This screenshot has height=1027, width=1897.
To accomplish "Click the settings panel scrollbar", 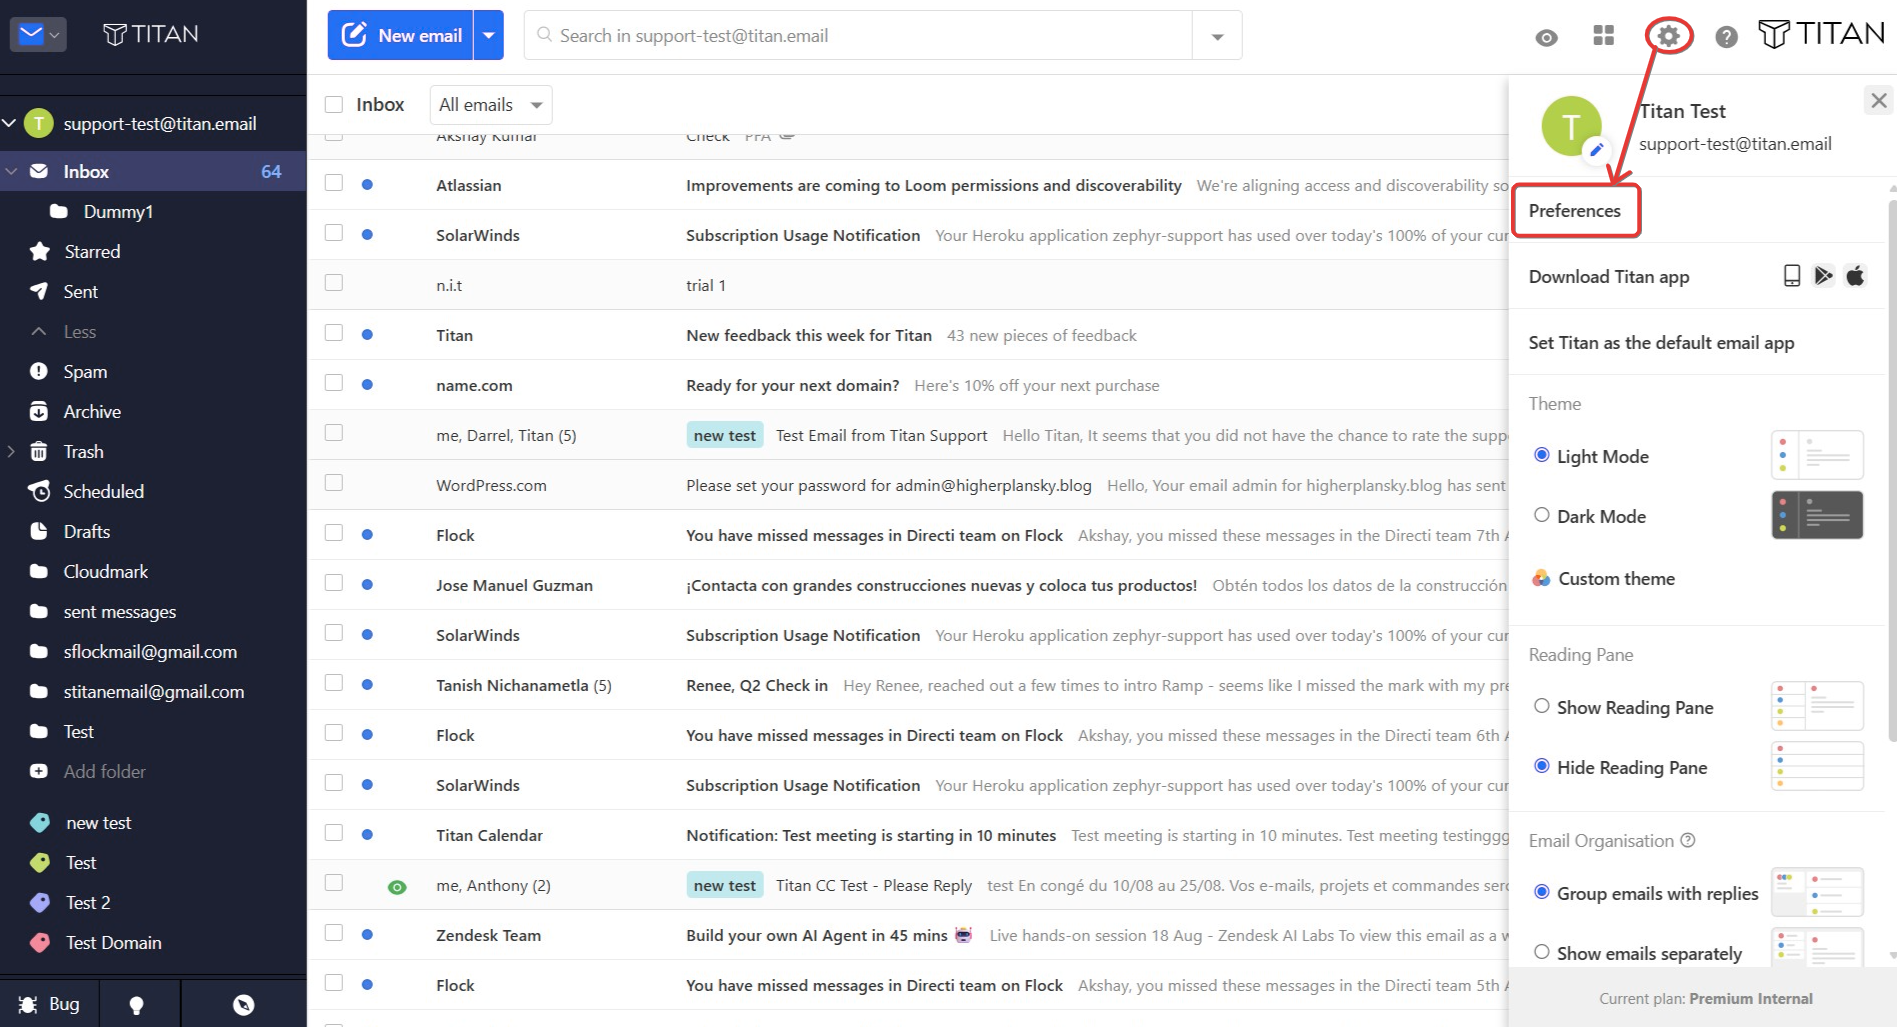I will [1892, 470].
